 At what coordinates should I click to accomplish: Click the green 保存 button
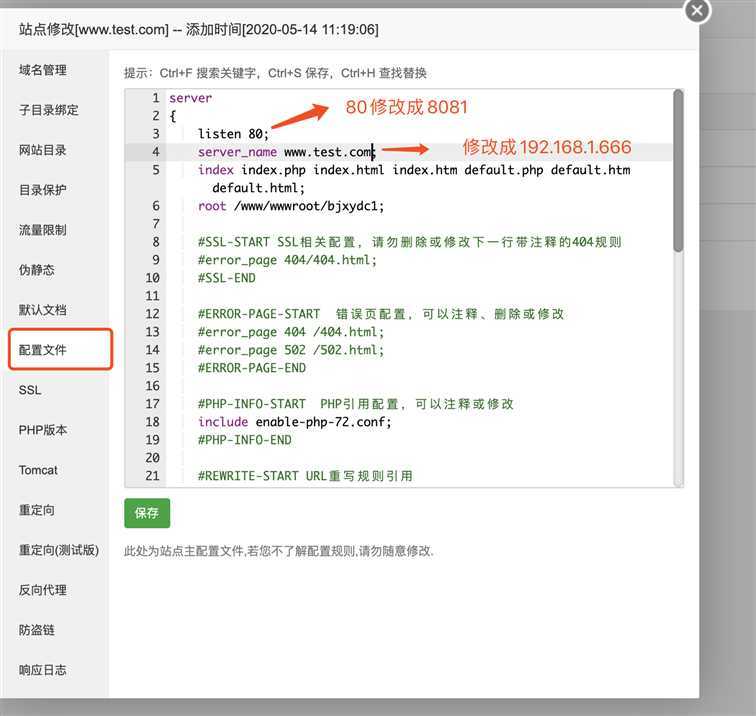click(147, 513)
